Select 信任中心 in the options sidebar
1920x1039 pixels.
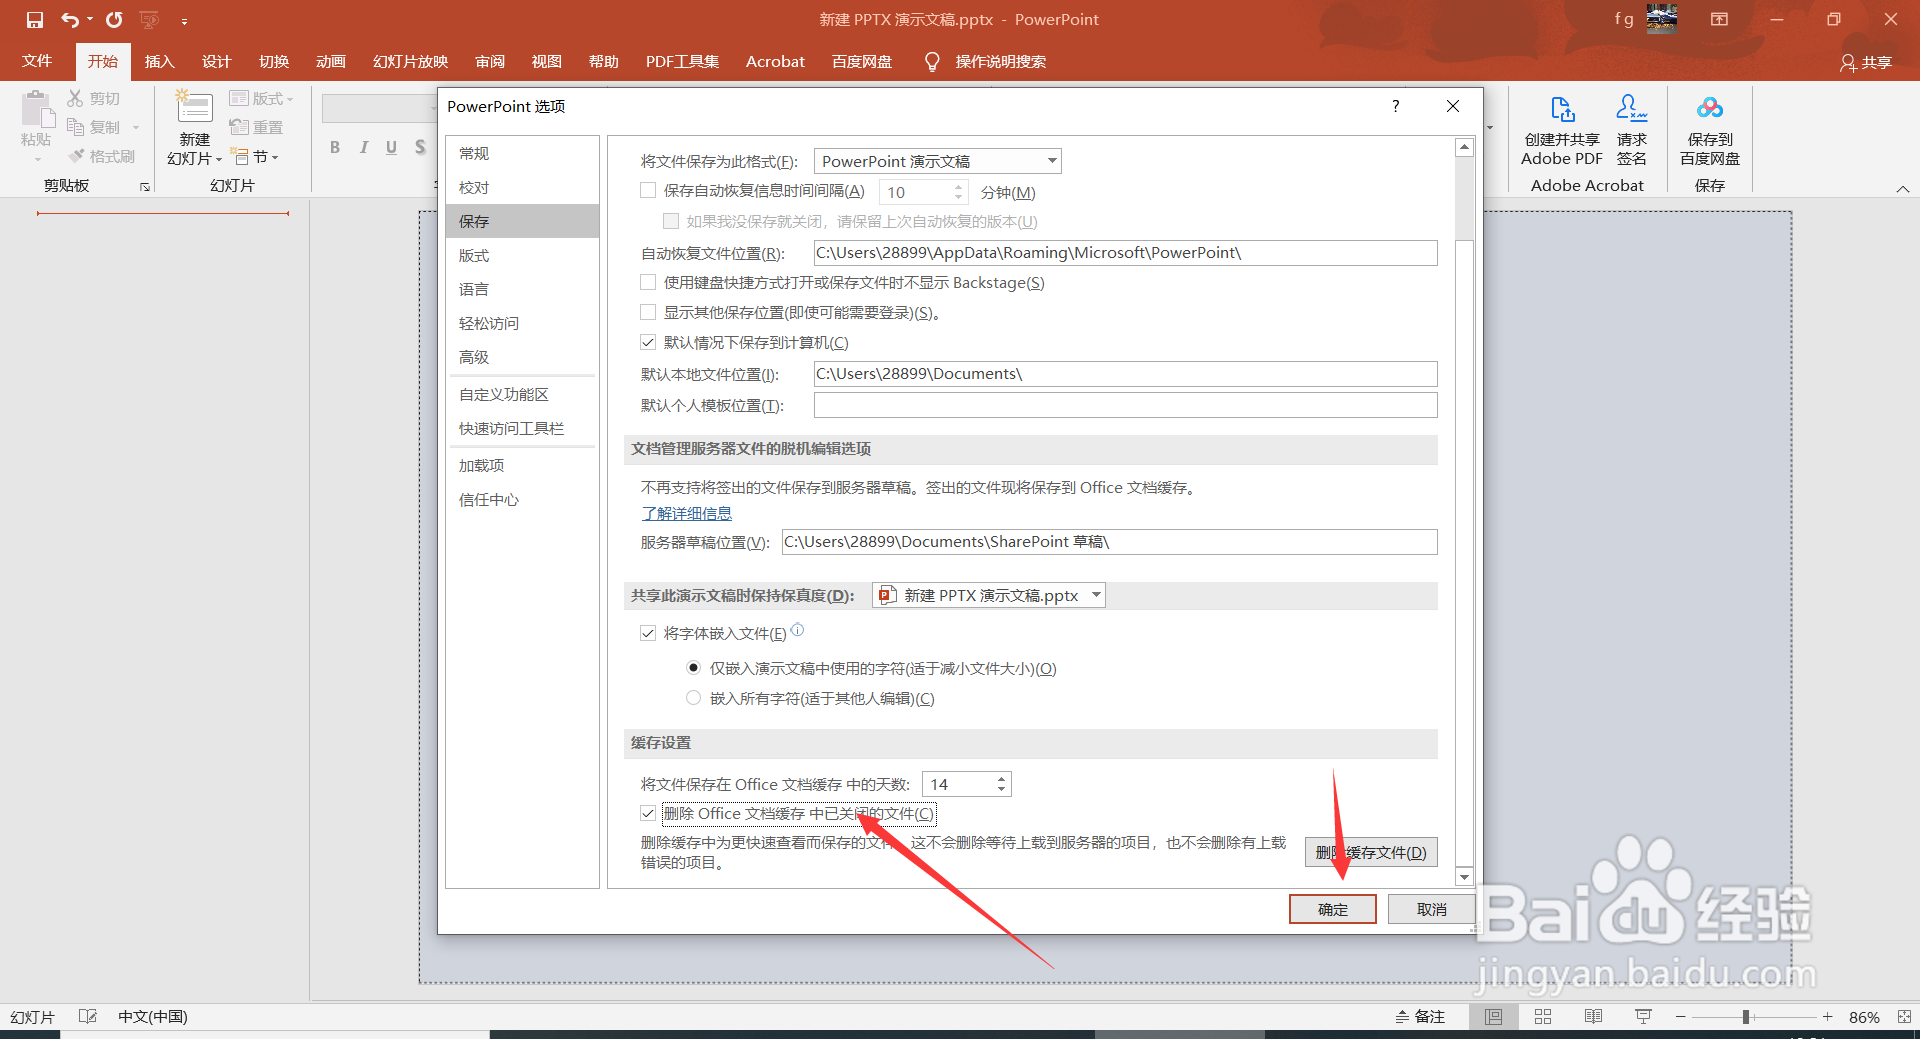point(489,499)
